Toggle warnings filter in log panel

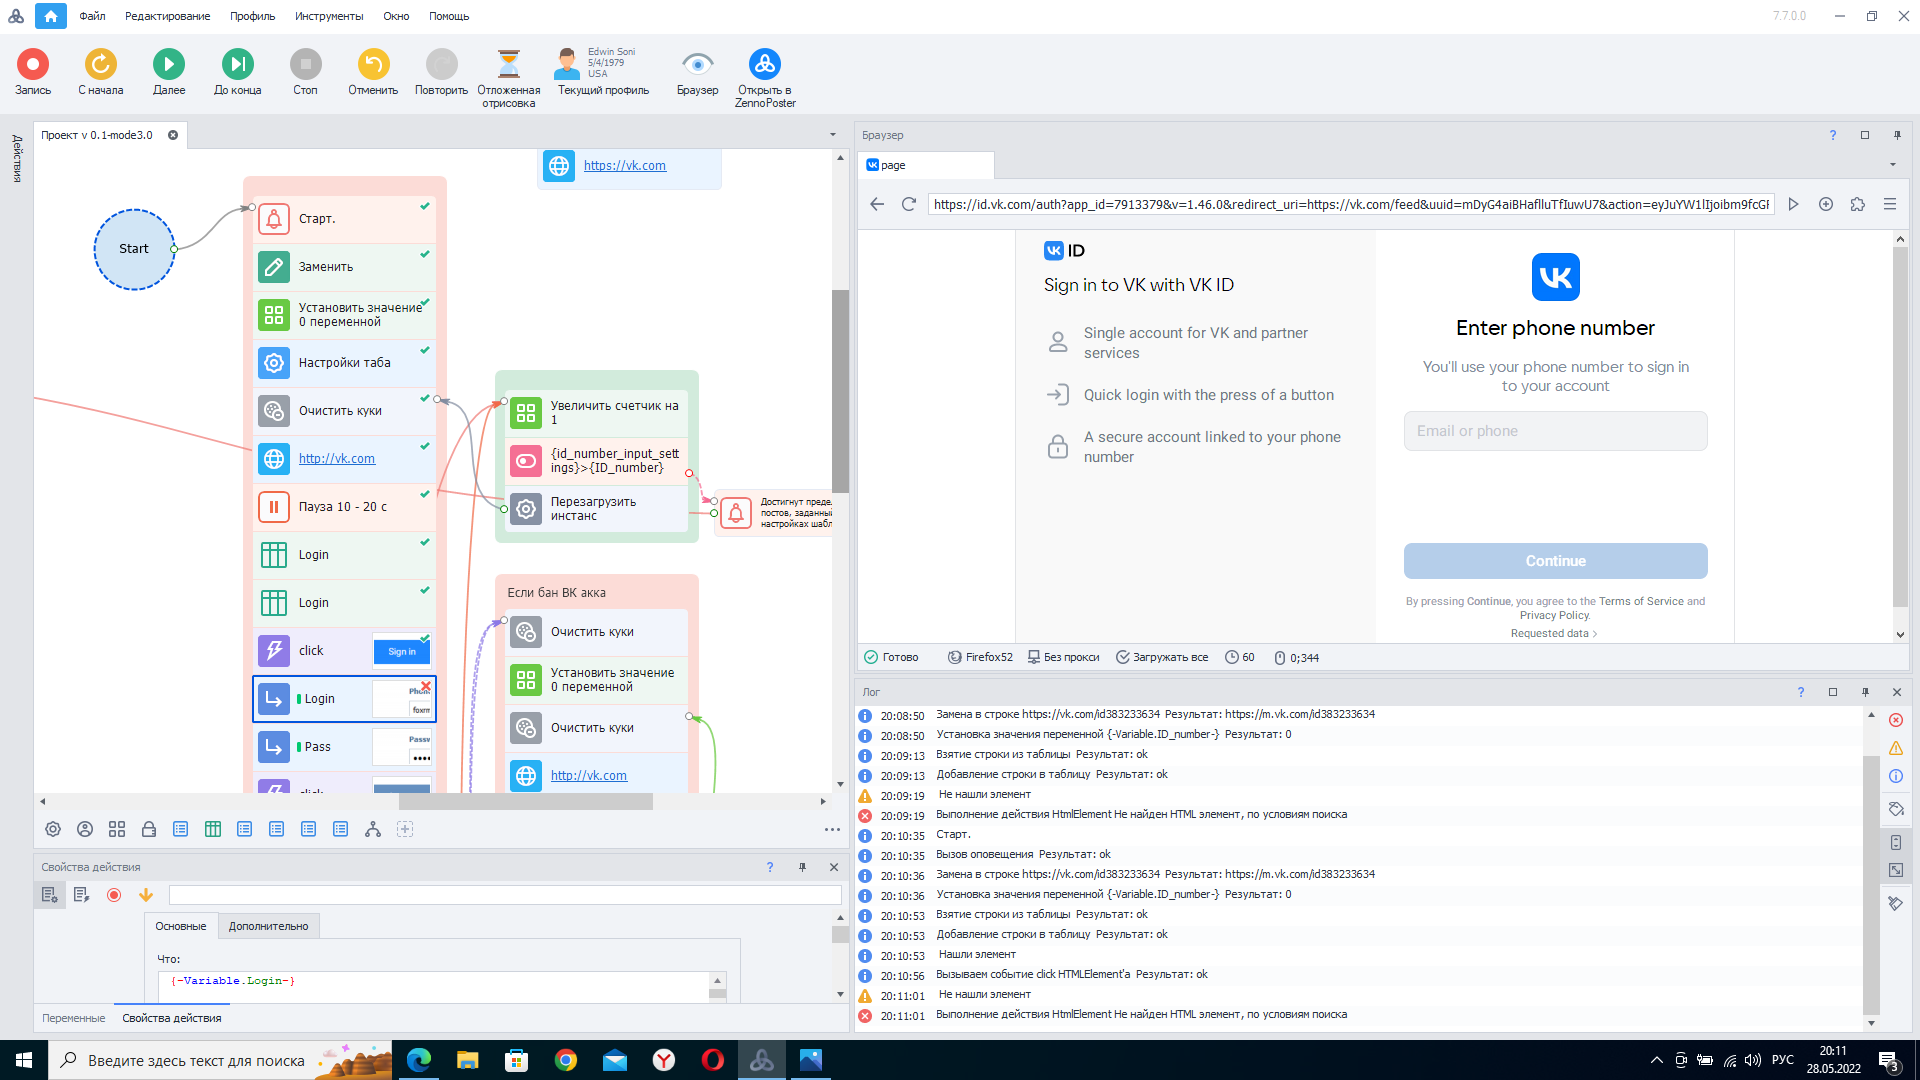(x=1896, y=748)
